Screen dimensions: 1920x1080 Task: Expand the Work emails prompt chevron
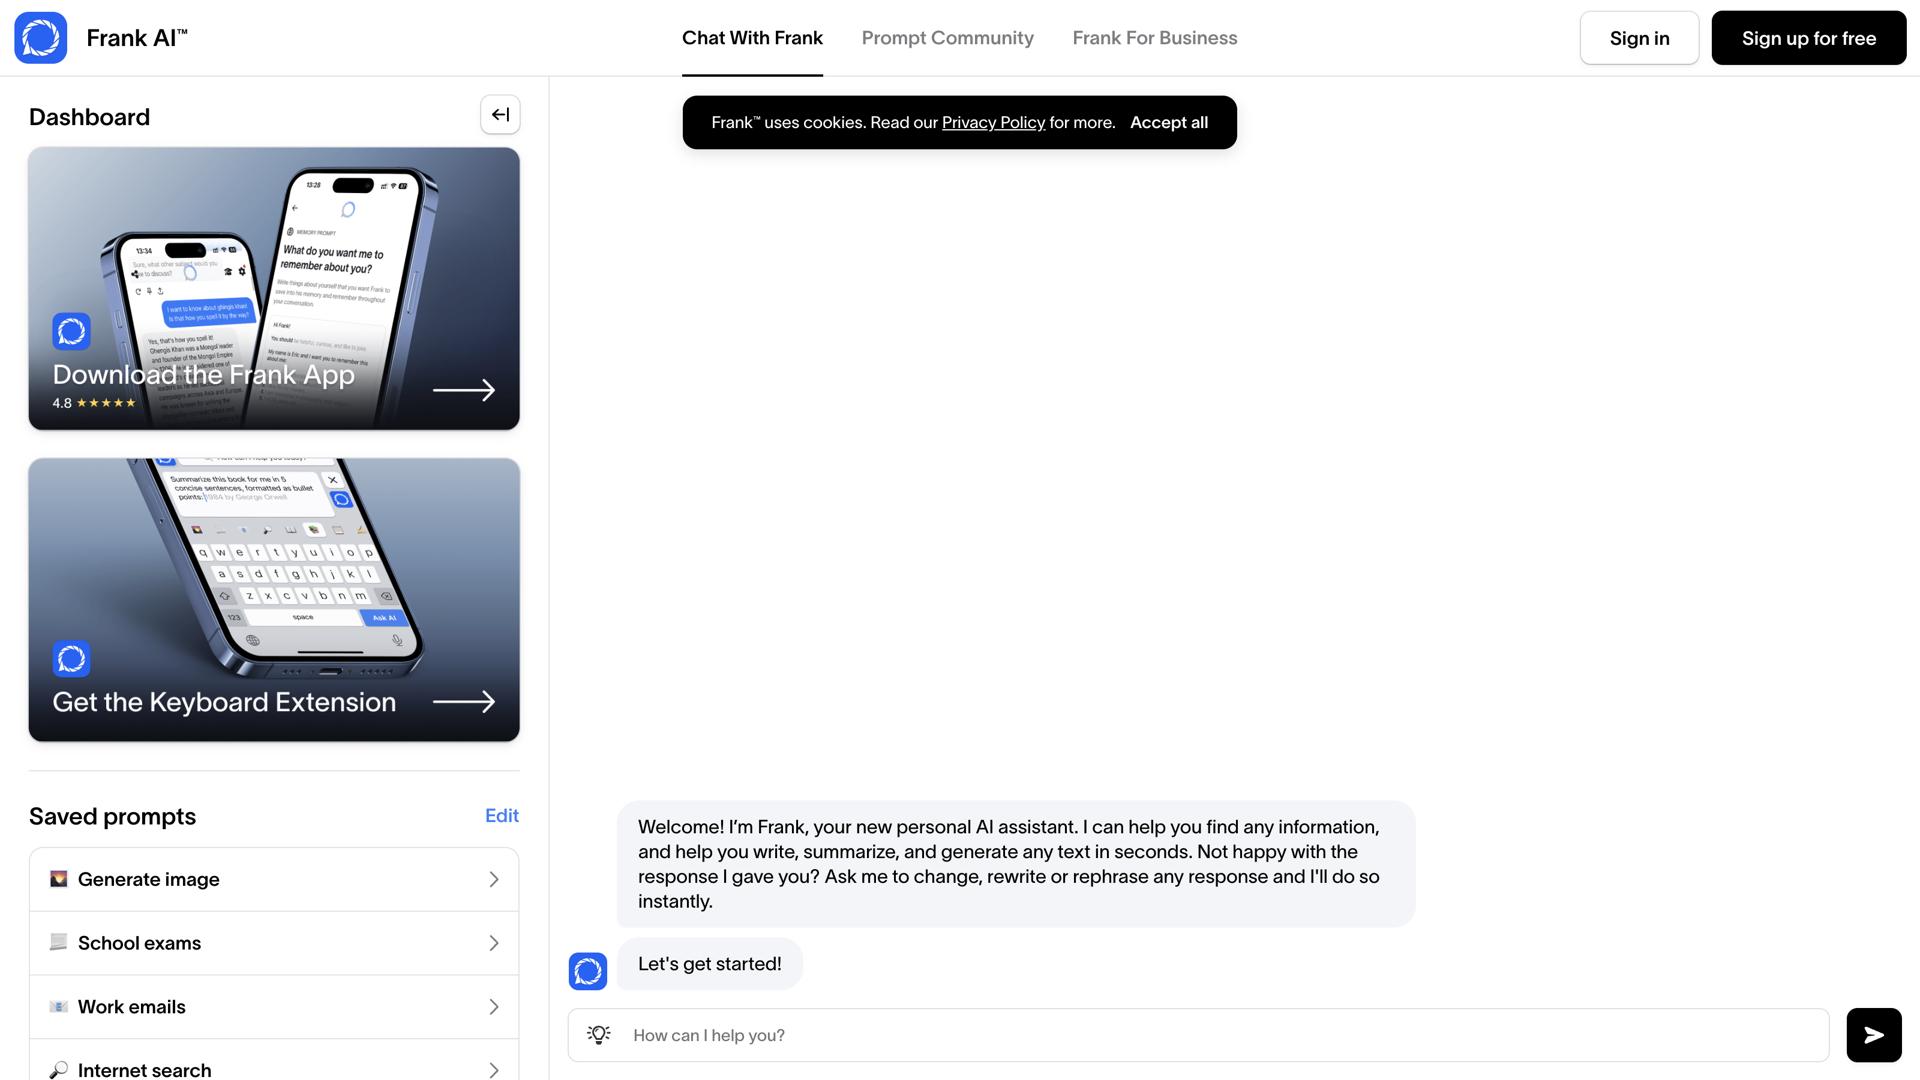(493, 1007)
